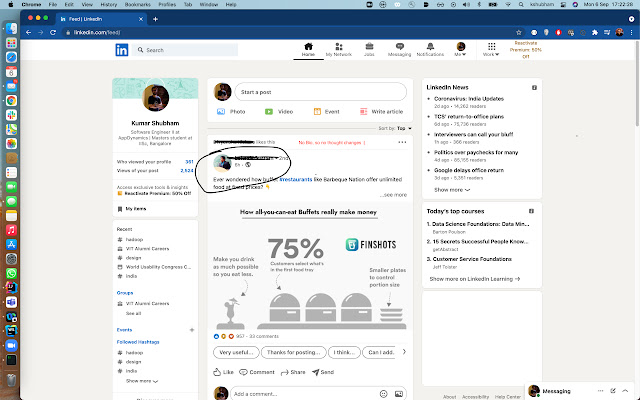Open My items bookmark

click(x=132, y=209)
